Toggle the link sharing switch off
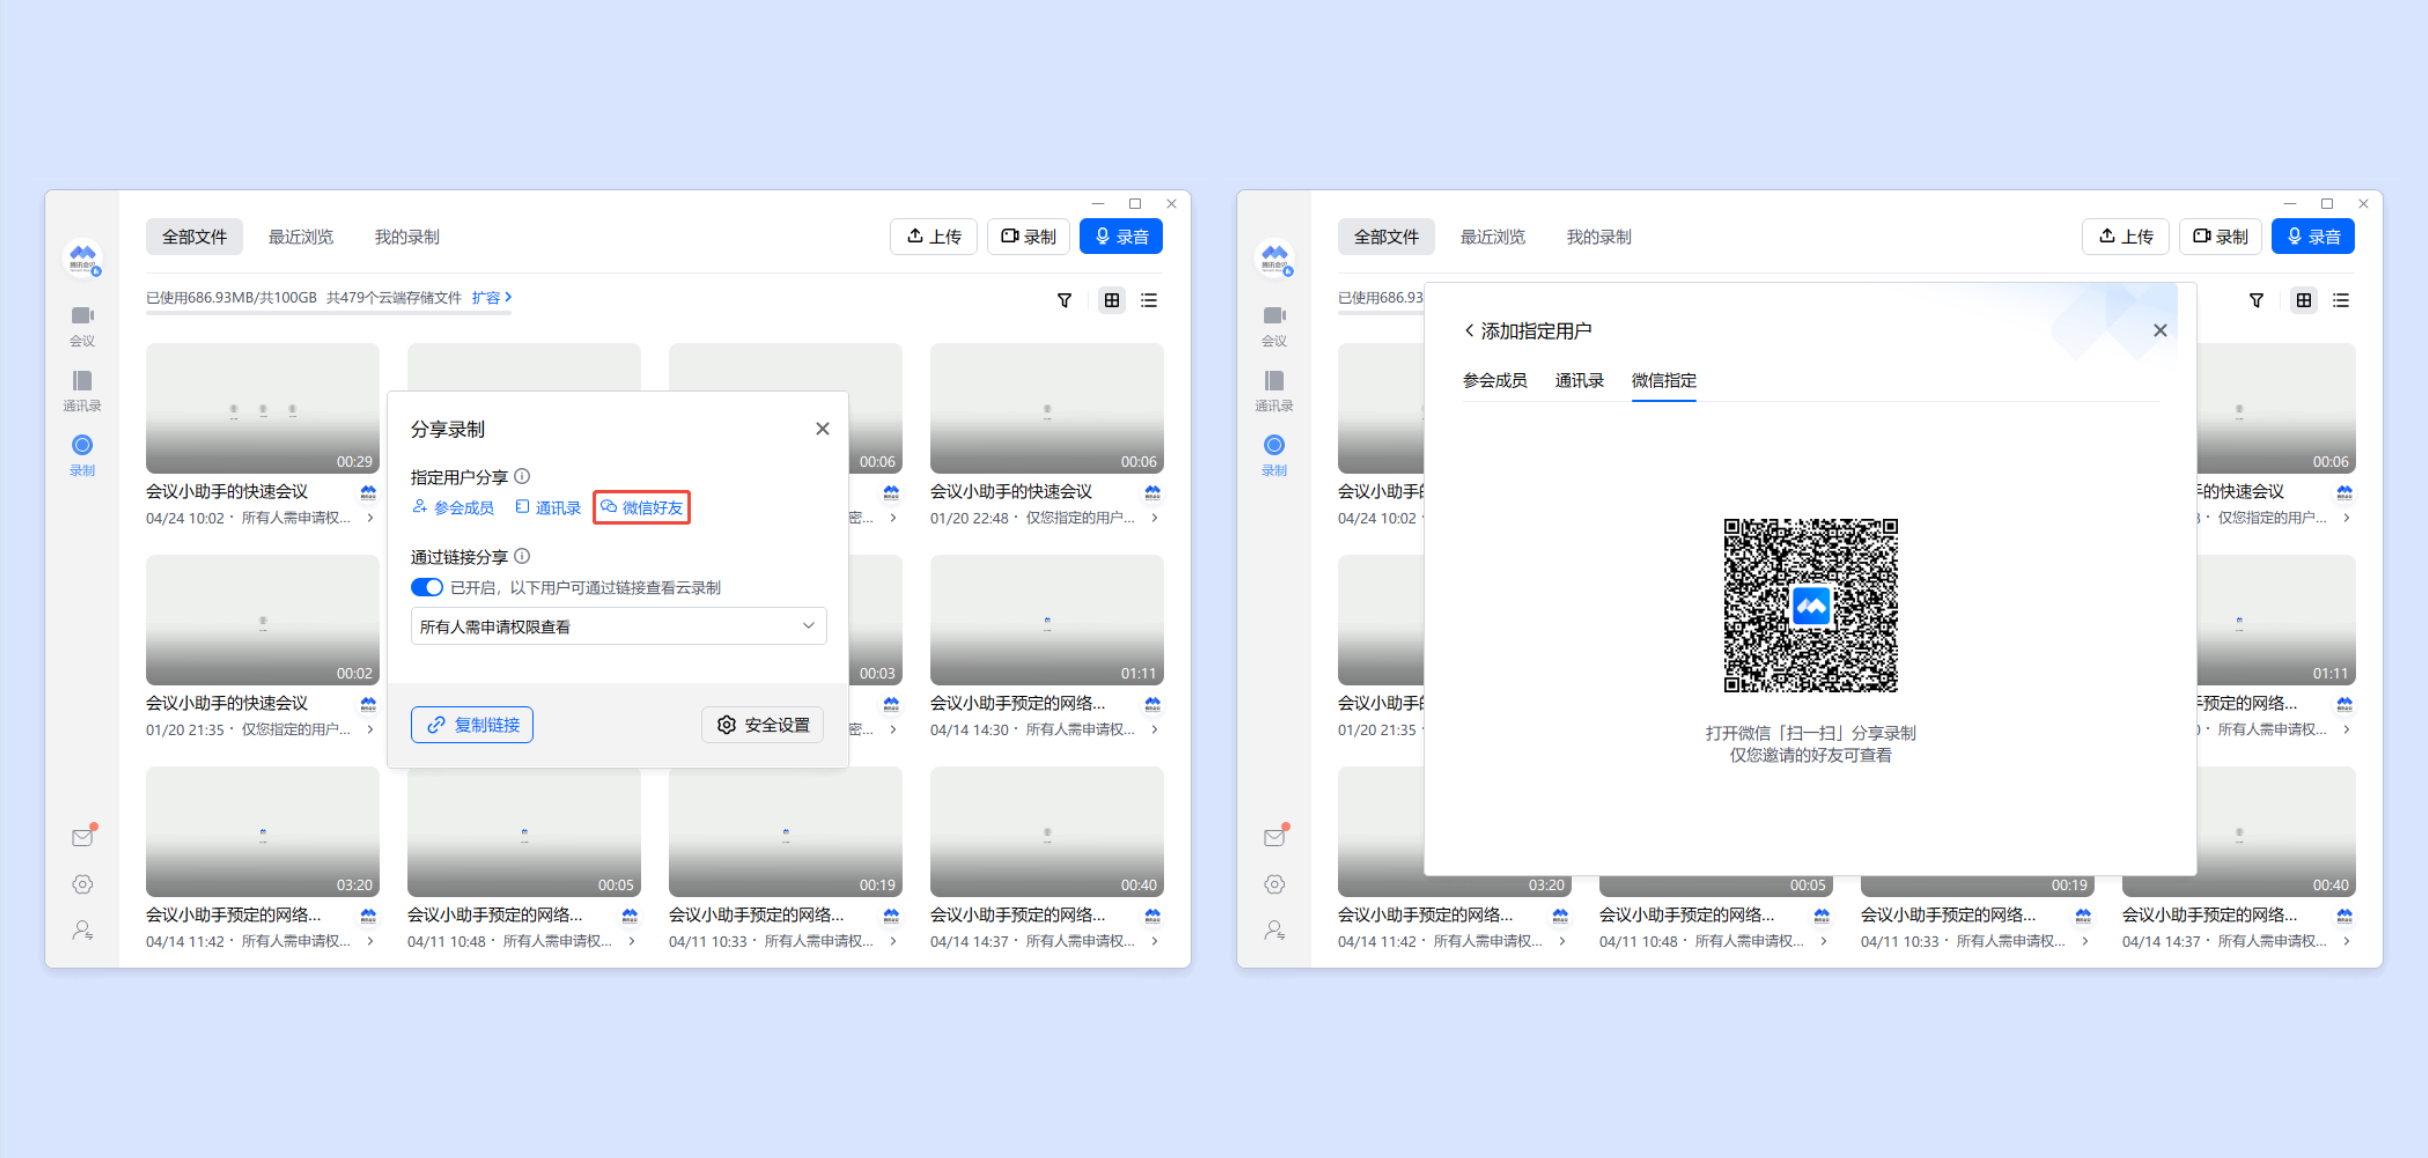 427,587
